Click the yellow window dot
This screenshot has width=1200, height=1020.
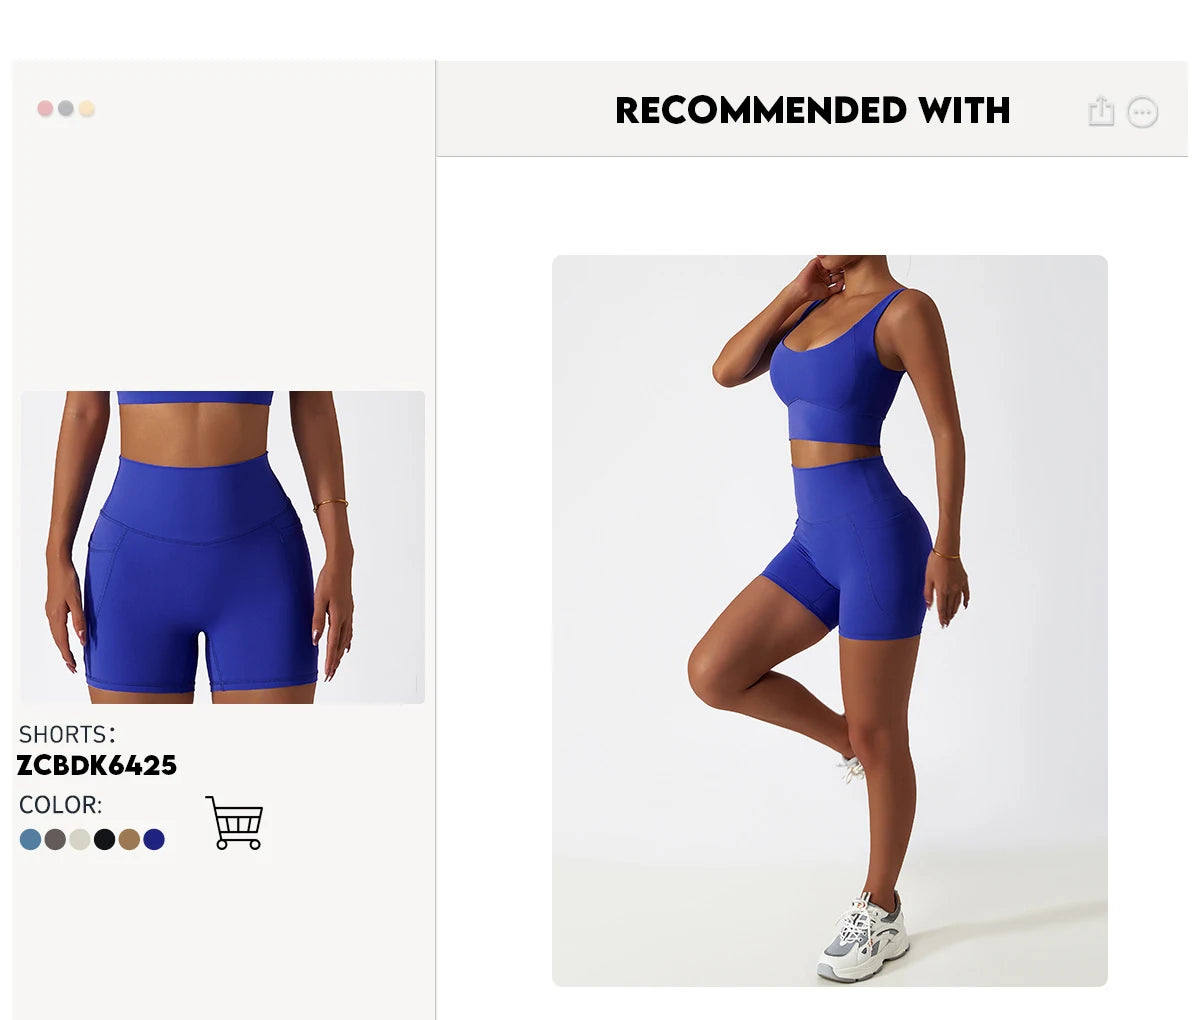[87, 108]
